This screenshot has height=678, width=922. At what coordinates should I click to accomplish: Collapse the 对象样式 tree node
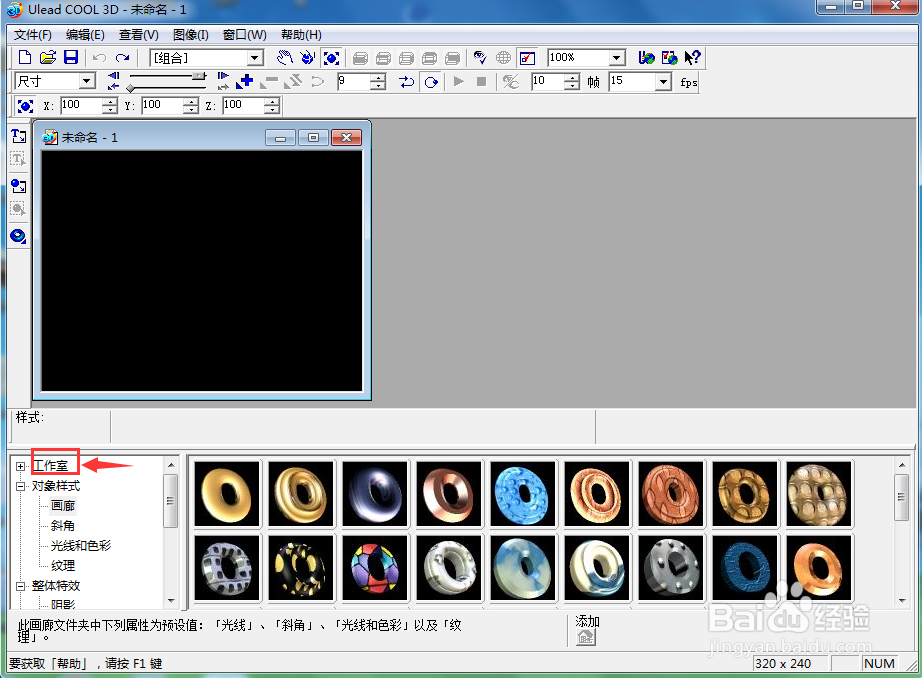click(21, 486)
